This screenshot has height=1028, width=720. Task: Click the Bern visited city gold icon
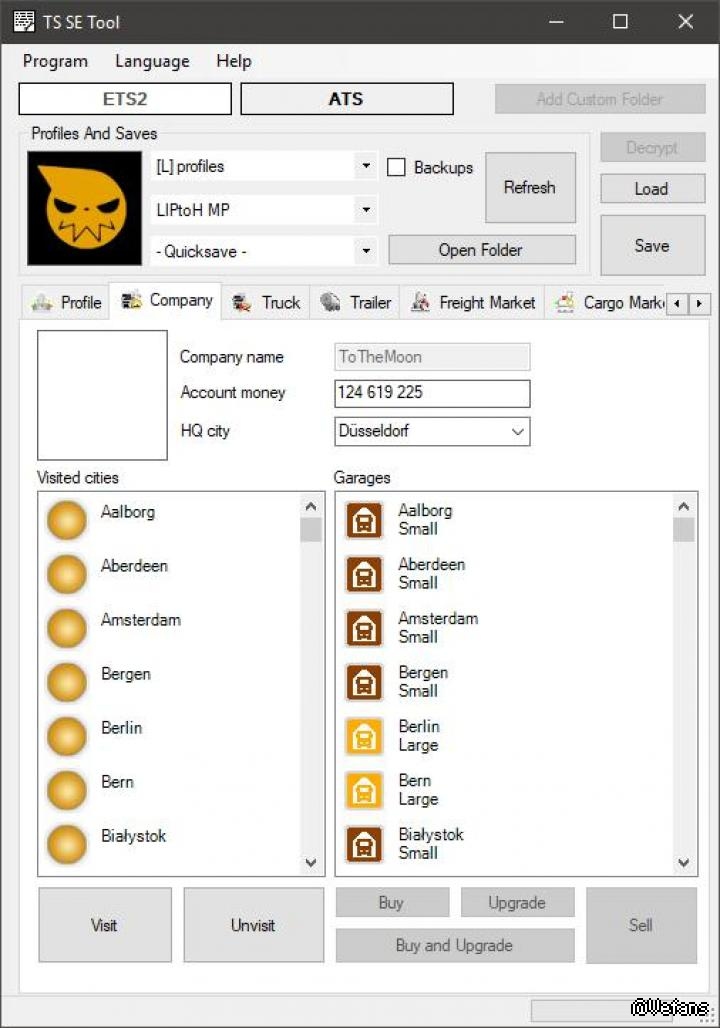[66, 790]
